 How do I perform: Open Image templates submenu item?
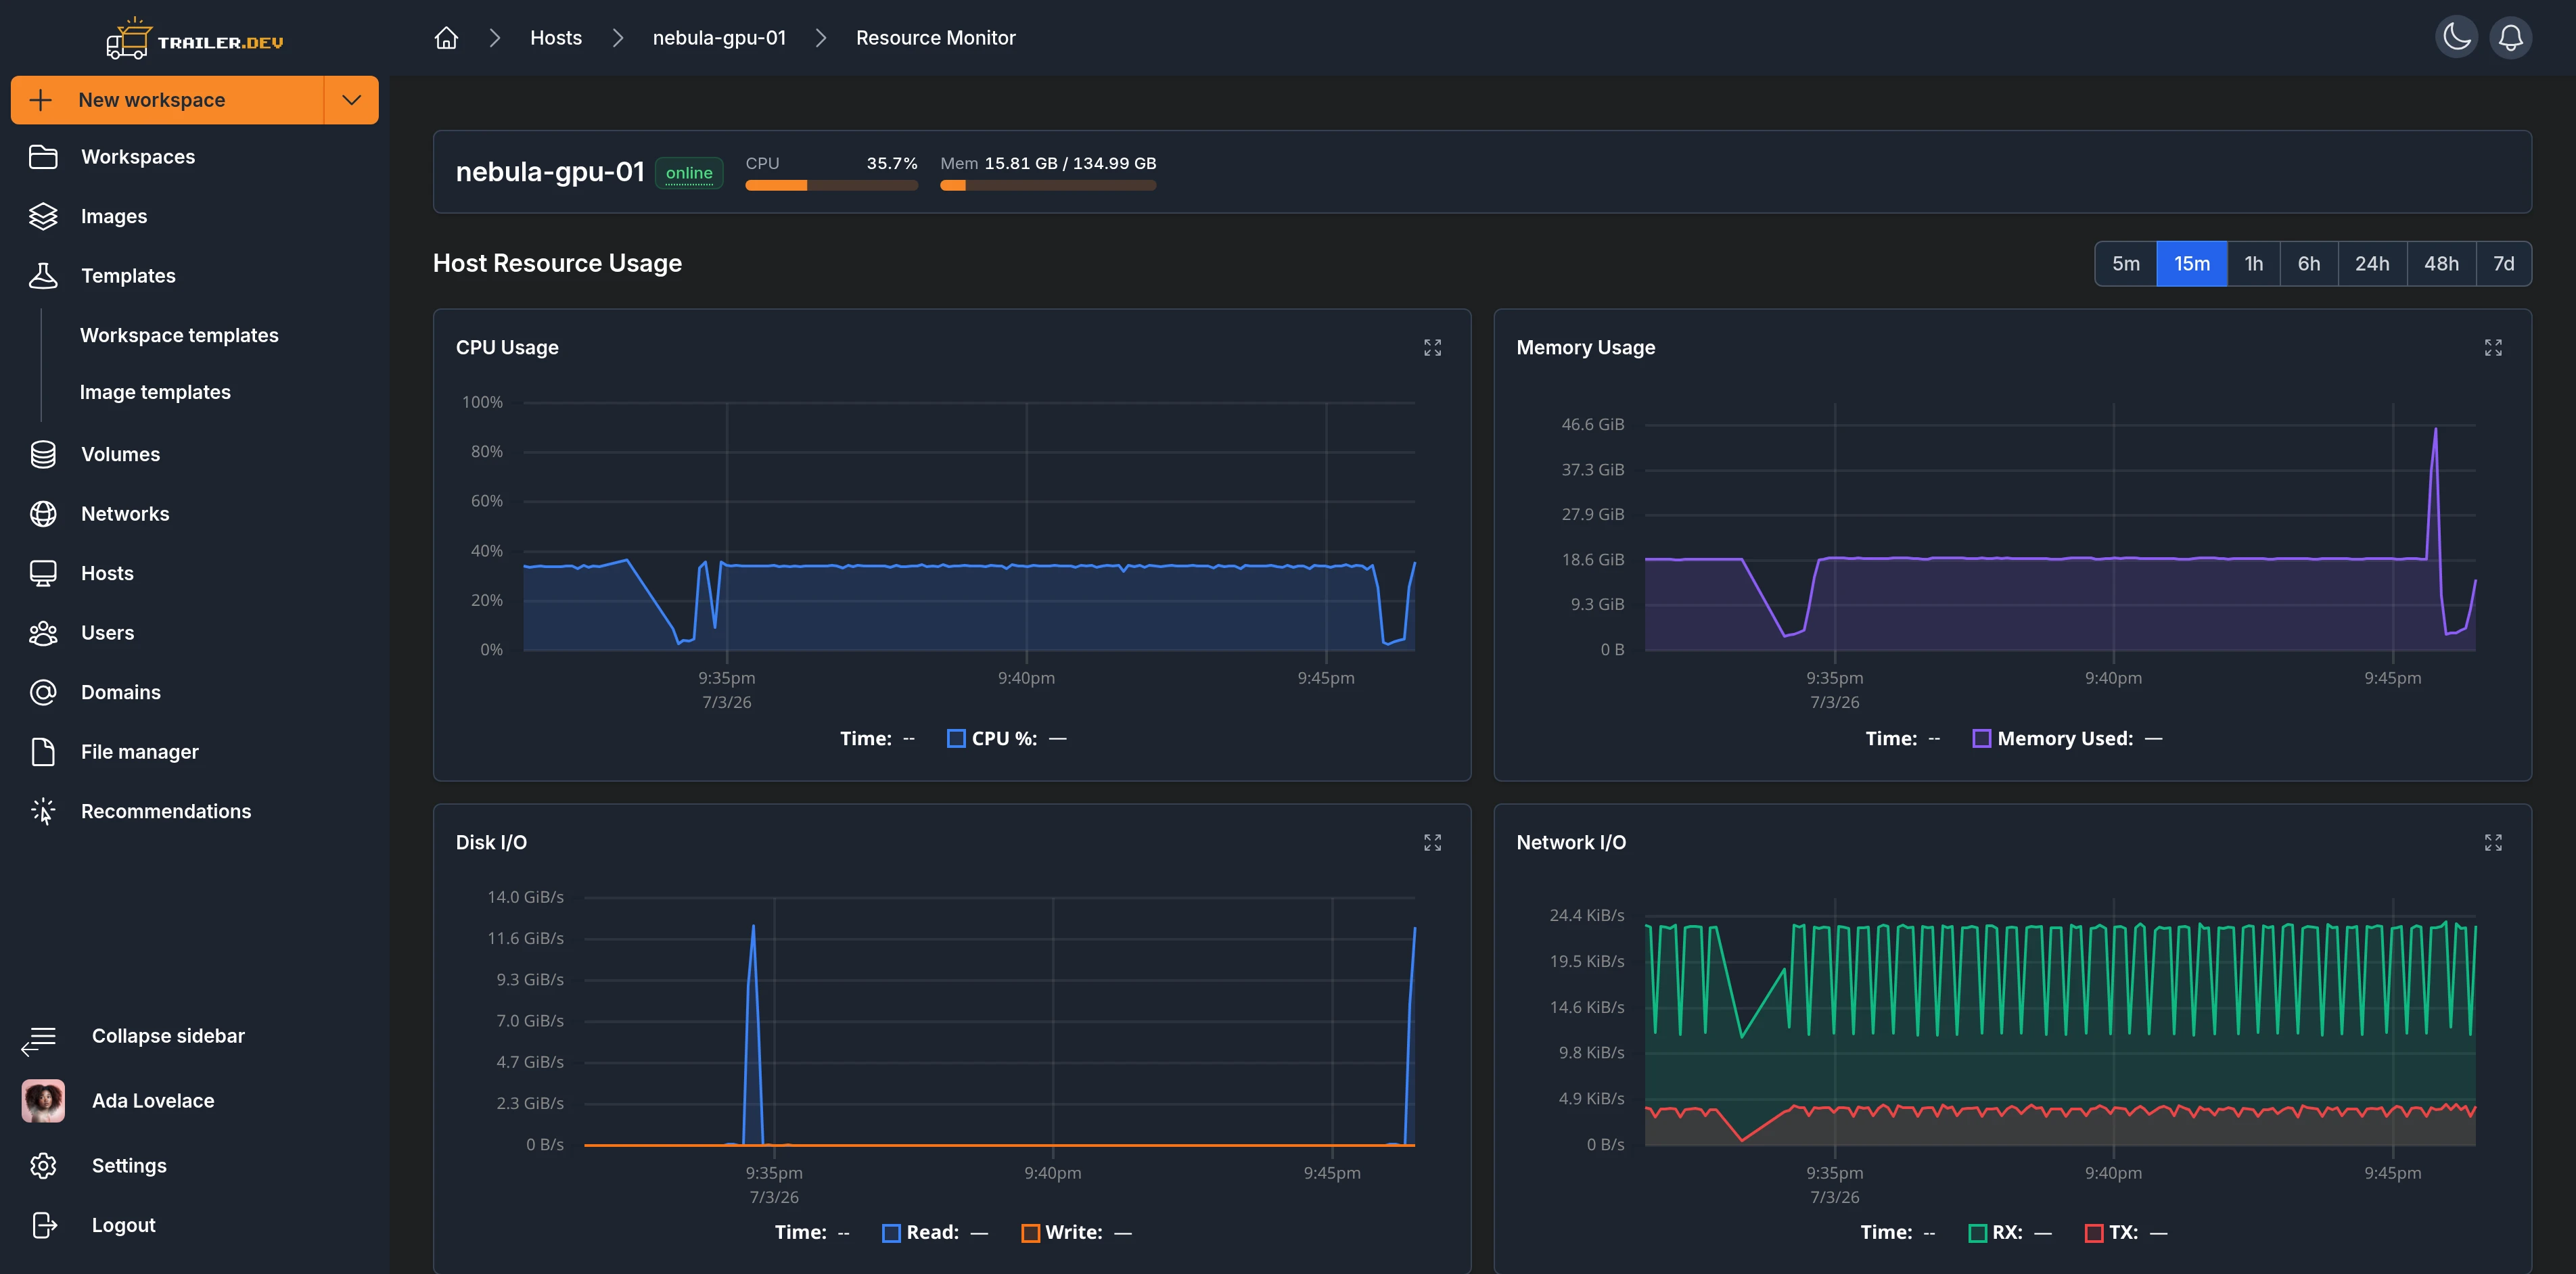coord(155,392)
